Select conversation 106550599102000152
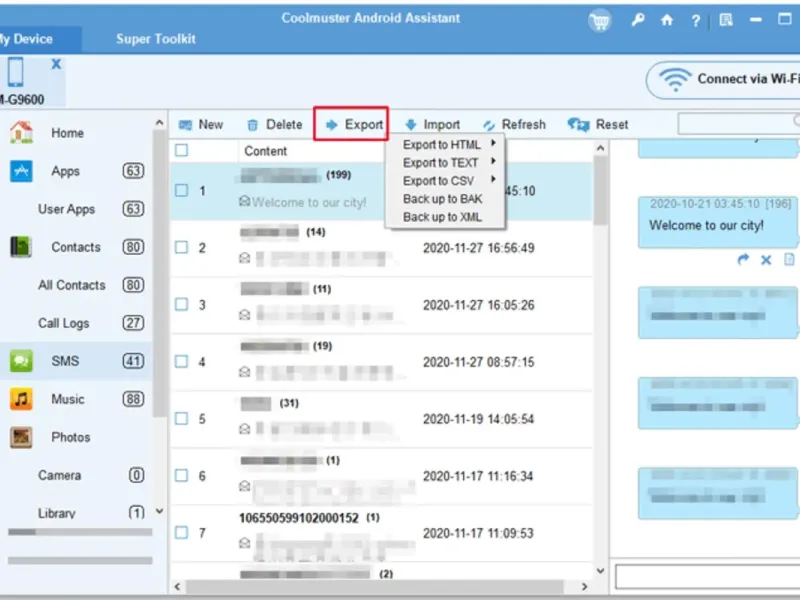The width and height of the screenshot is (800, 600). point(381,533)
